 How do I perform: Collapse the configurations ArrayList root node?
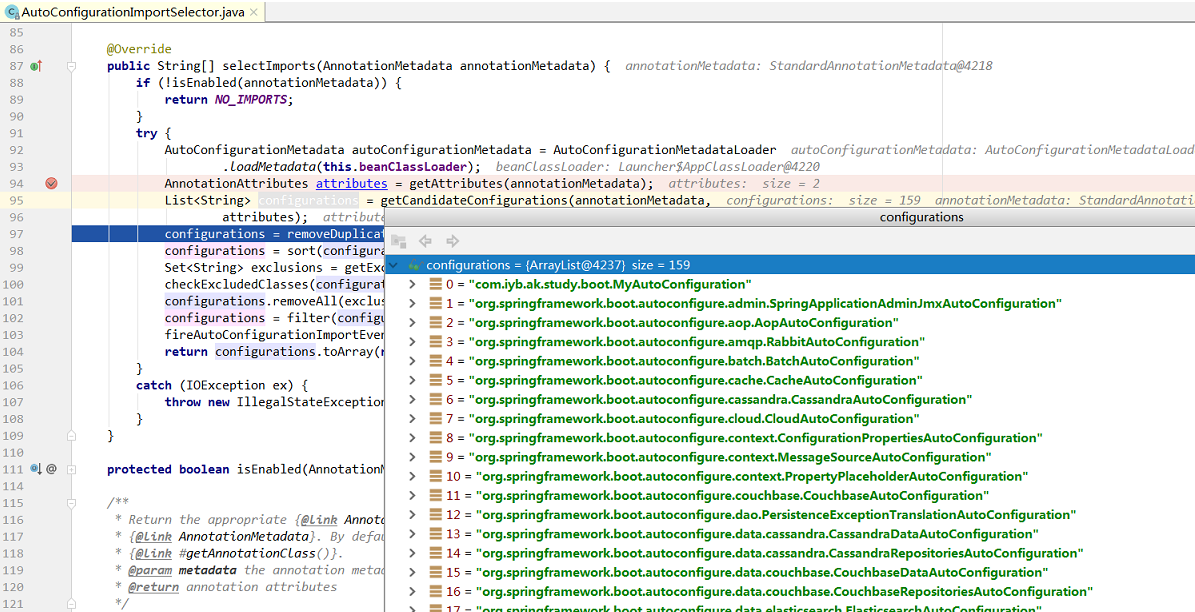[x=395, y=265]
